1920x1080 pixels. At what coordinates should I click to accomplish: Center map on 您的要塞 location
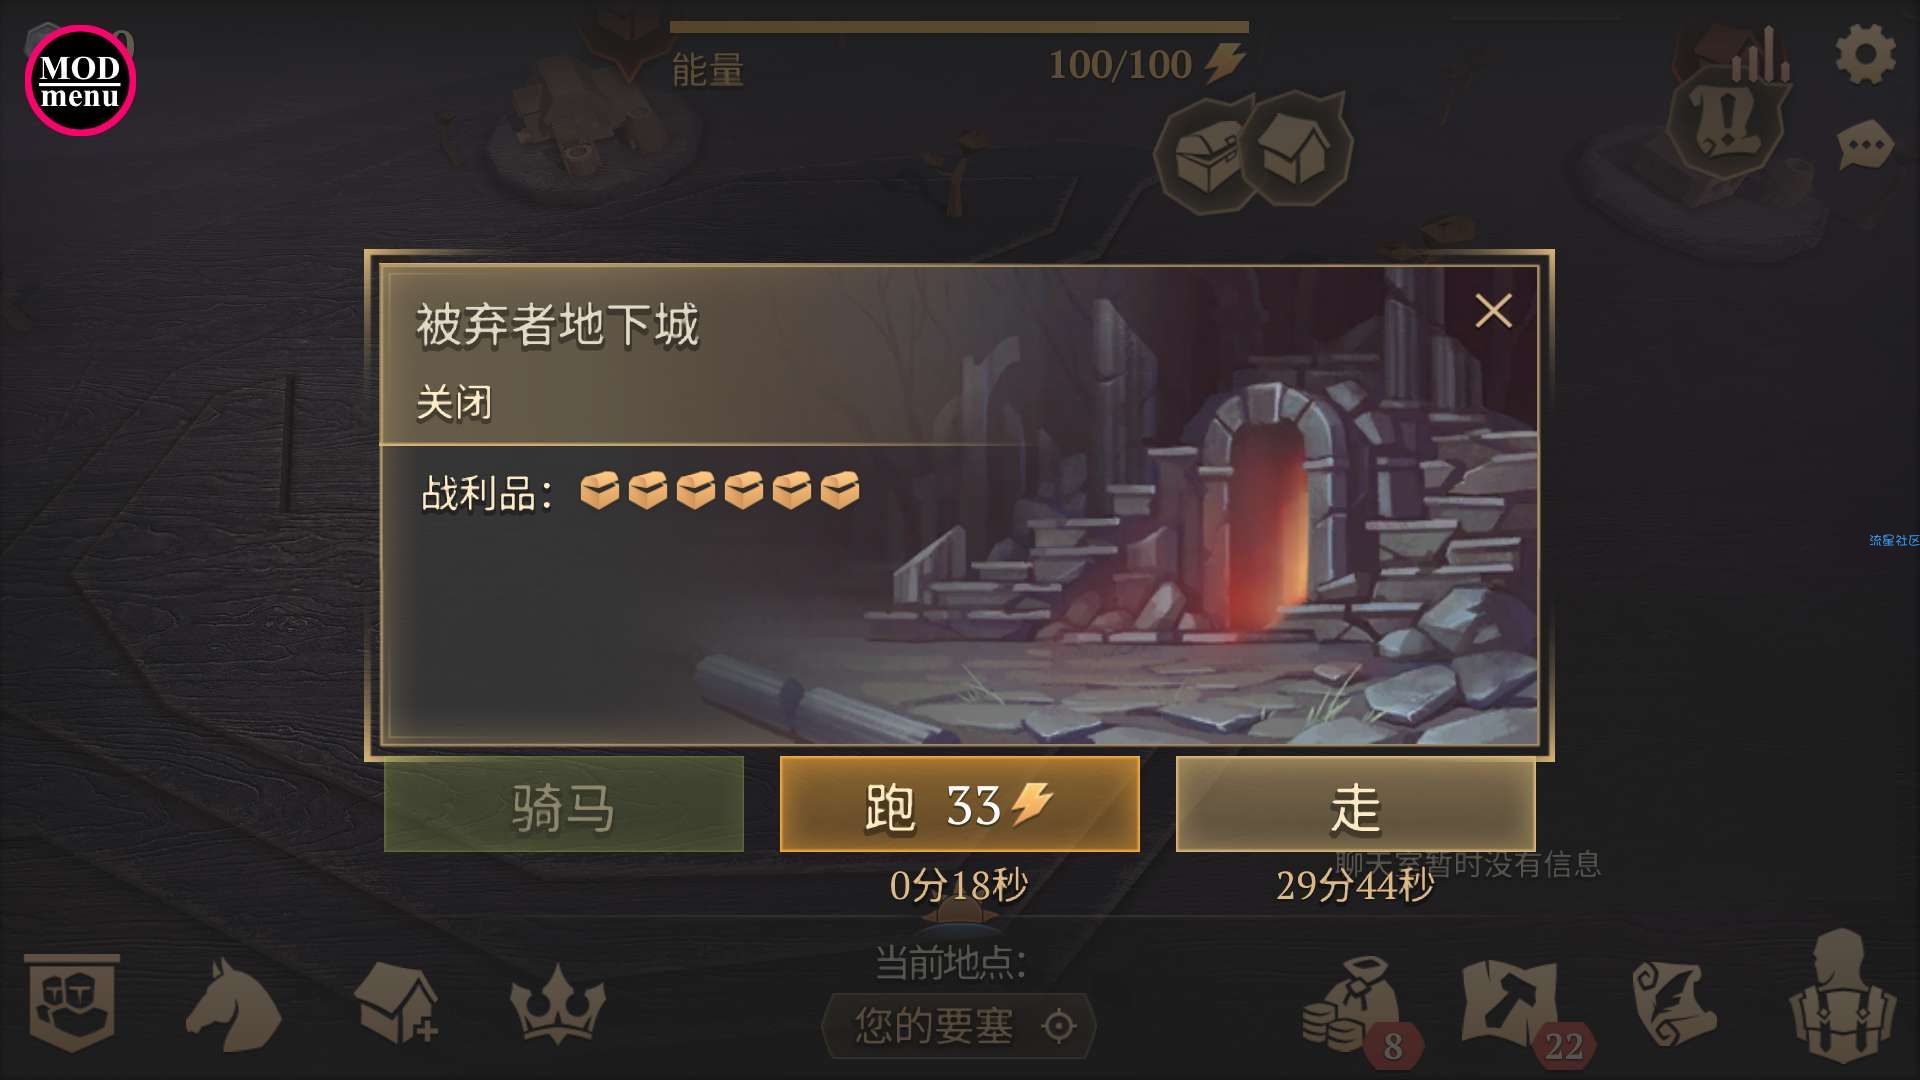(x=958, y=1026)
